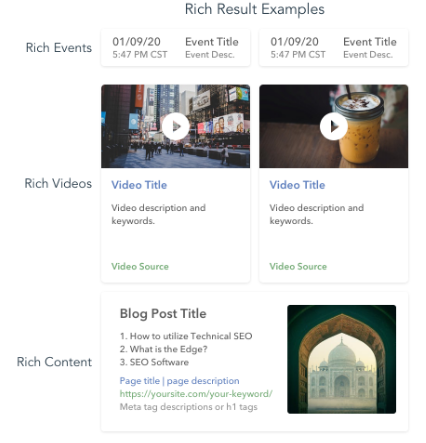The height and width of the screenshot is (443, 426).
Task: Select the second 01/09/20 event date
Action: (294, 42)
